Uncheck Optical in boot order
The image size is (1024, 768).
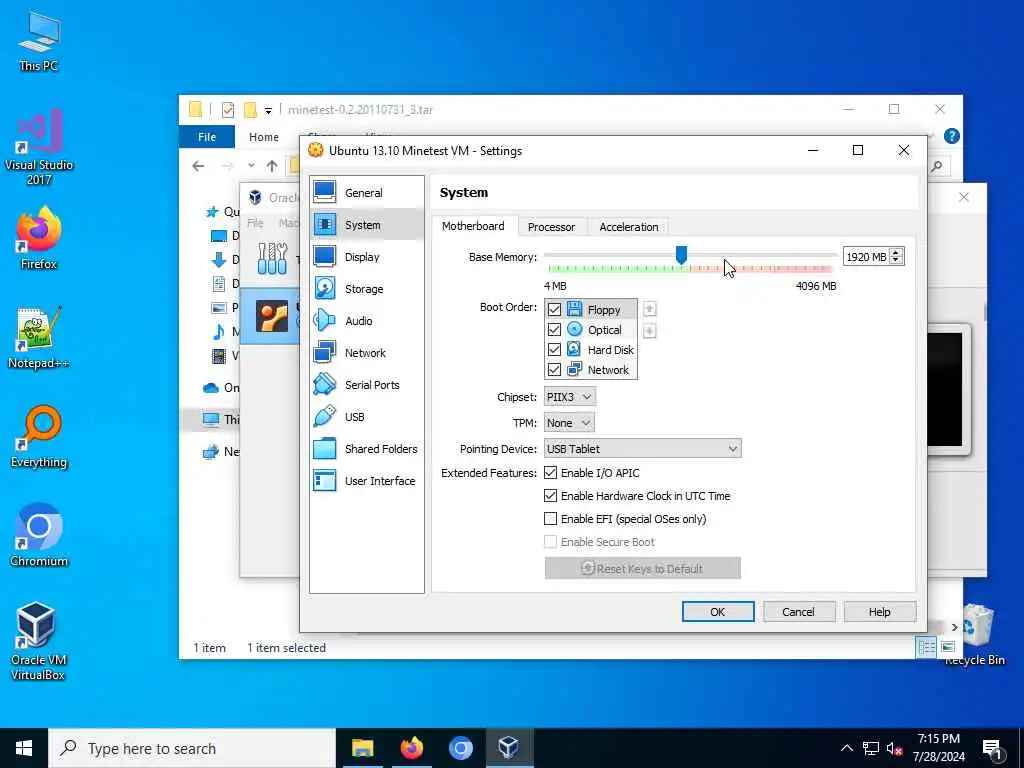pyautogui.click(x=554, y=330)
